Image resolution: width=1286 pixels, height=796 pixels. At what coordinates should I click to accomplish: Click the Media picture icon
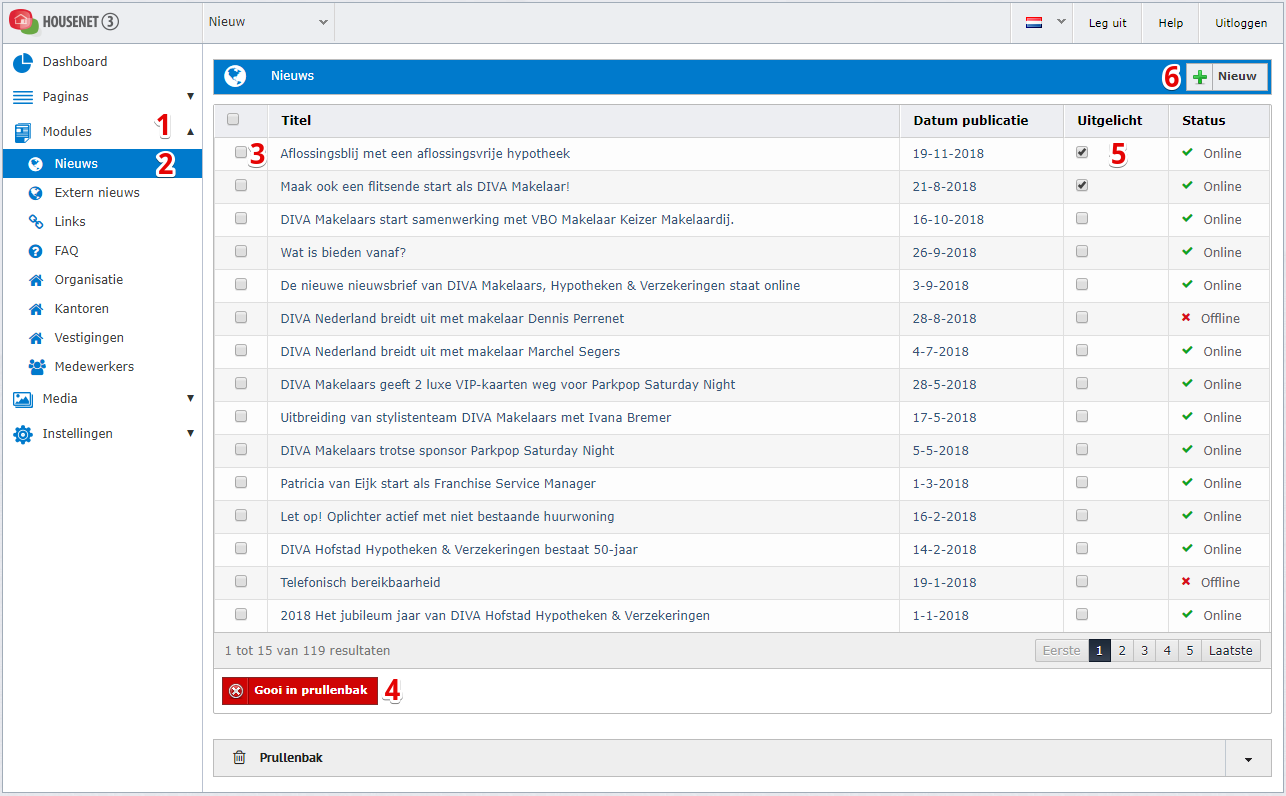coord(22,399)
